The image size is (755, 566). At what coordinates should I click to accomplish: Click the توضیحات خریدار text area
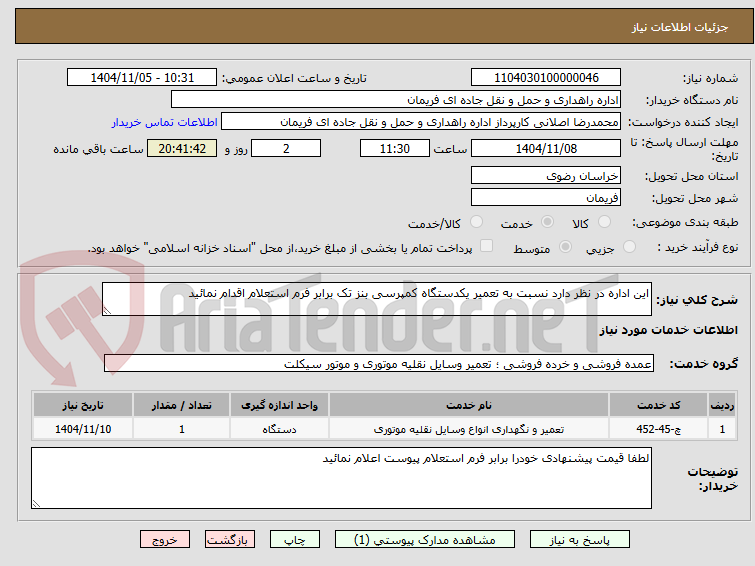click(x=341, y=478)
